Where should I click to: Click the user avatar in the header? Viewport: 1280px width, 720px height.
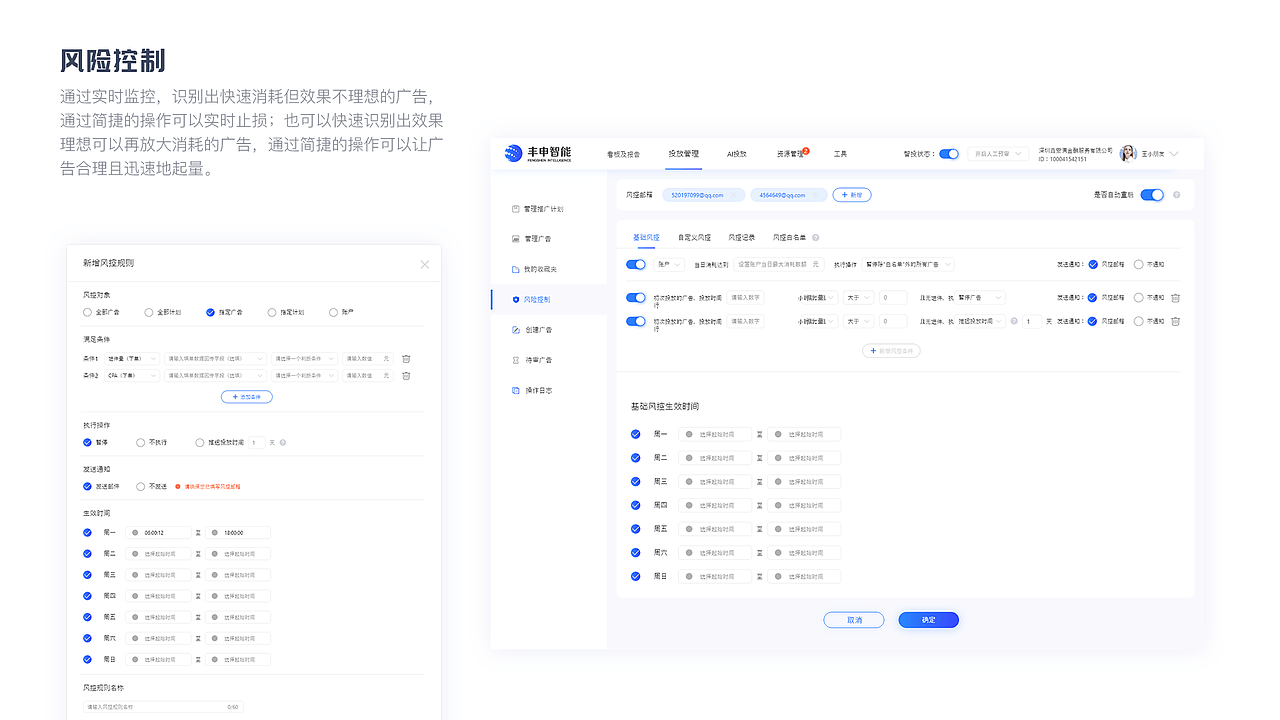click(1128, 153)
